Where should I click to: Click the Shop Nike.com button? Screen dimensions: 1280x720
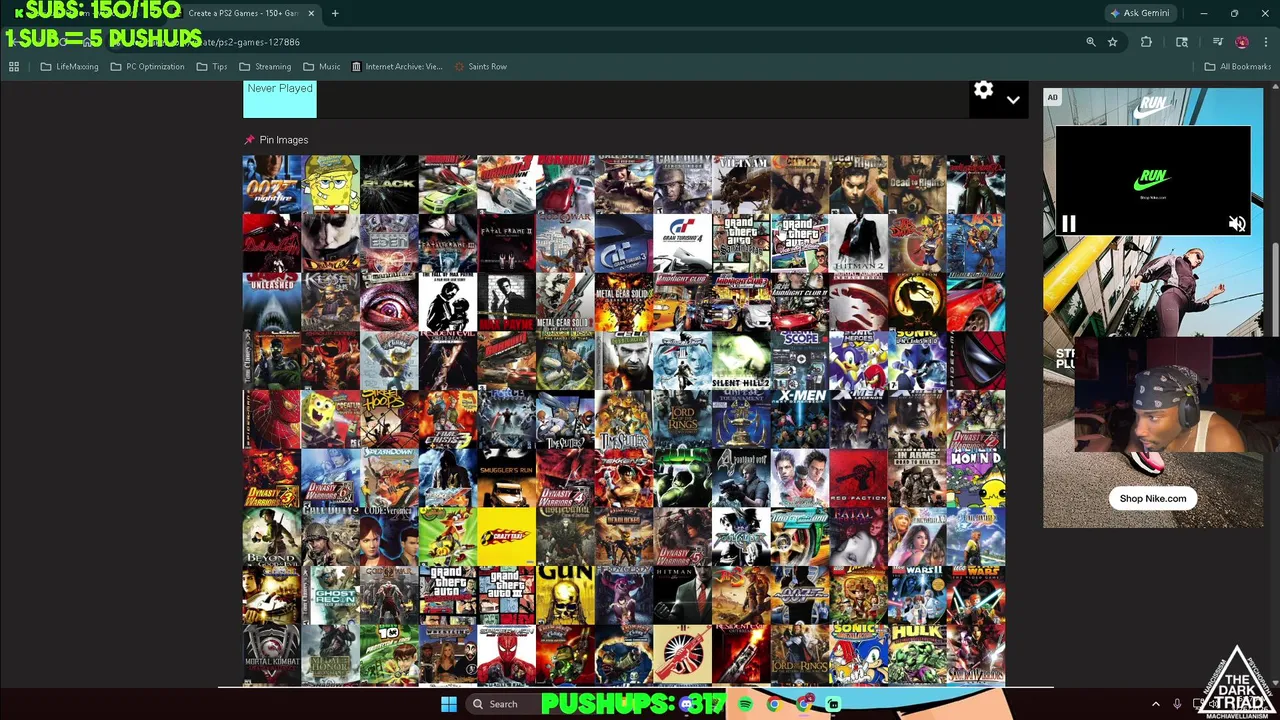click(1153, 498)
